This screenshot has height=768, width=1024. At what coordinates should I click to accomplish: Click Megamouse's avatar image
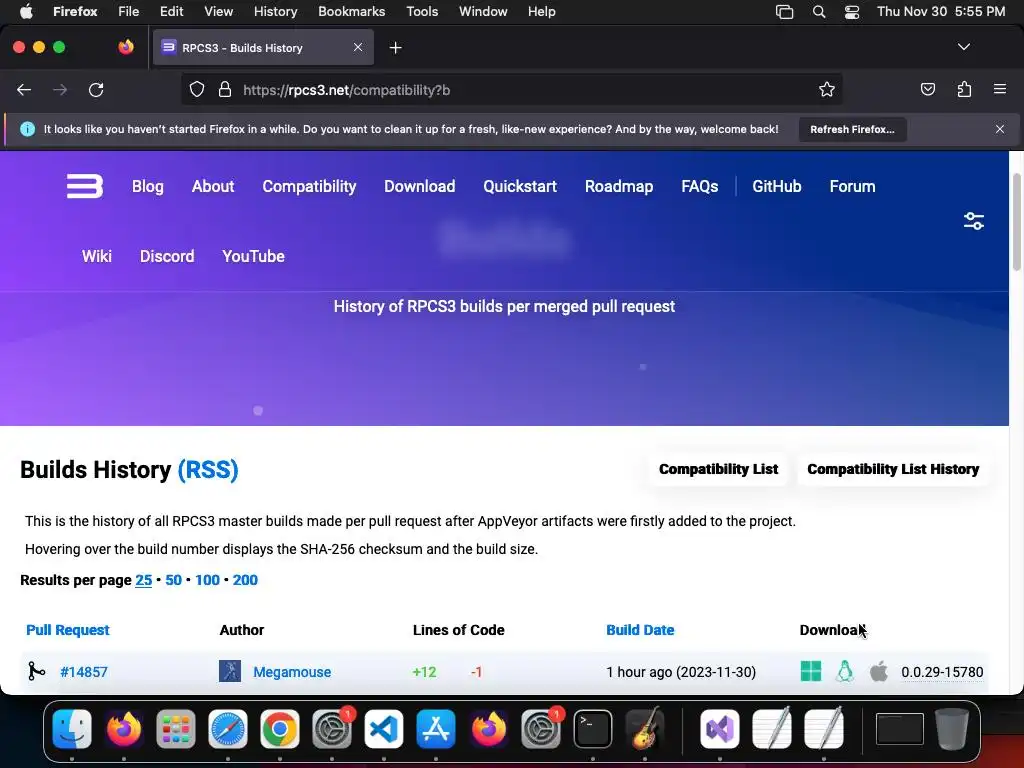click(x=230, y=671)
